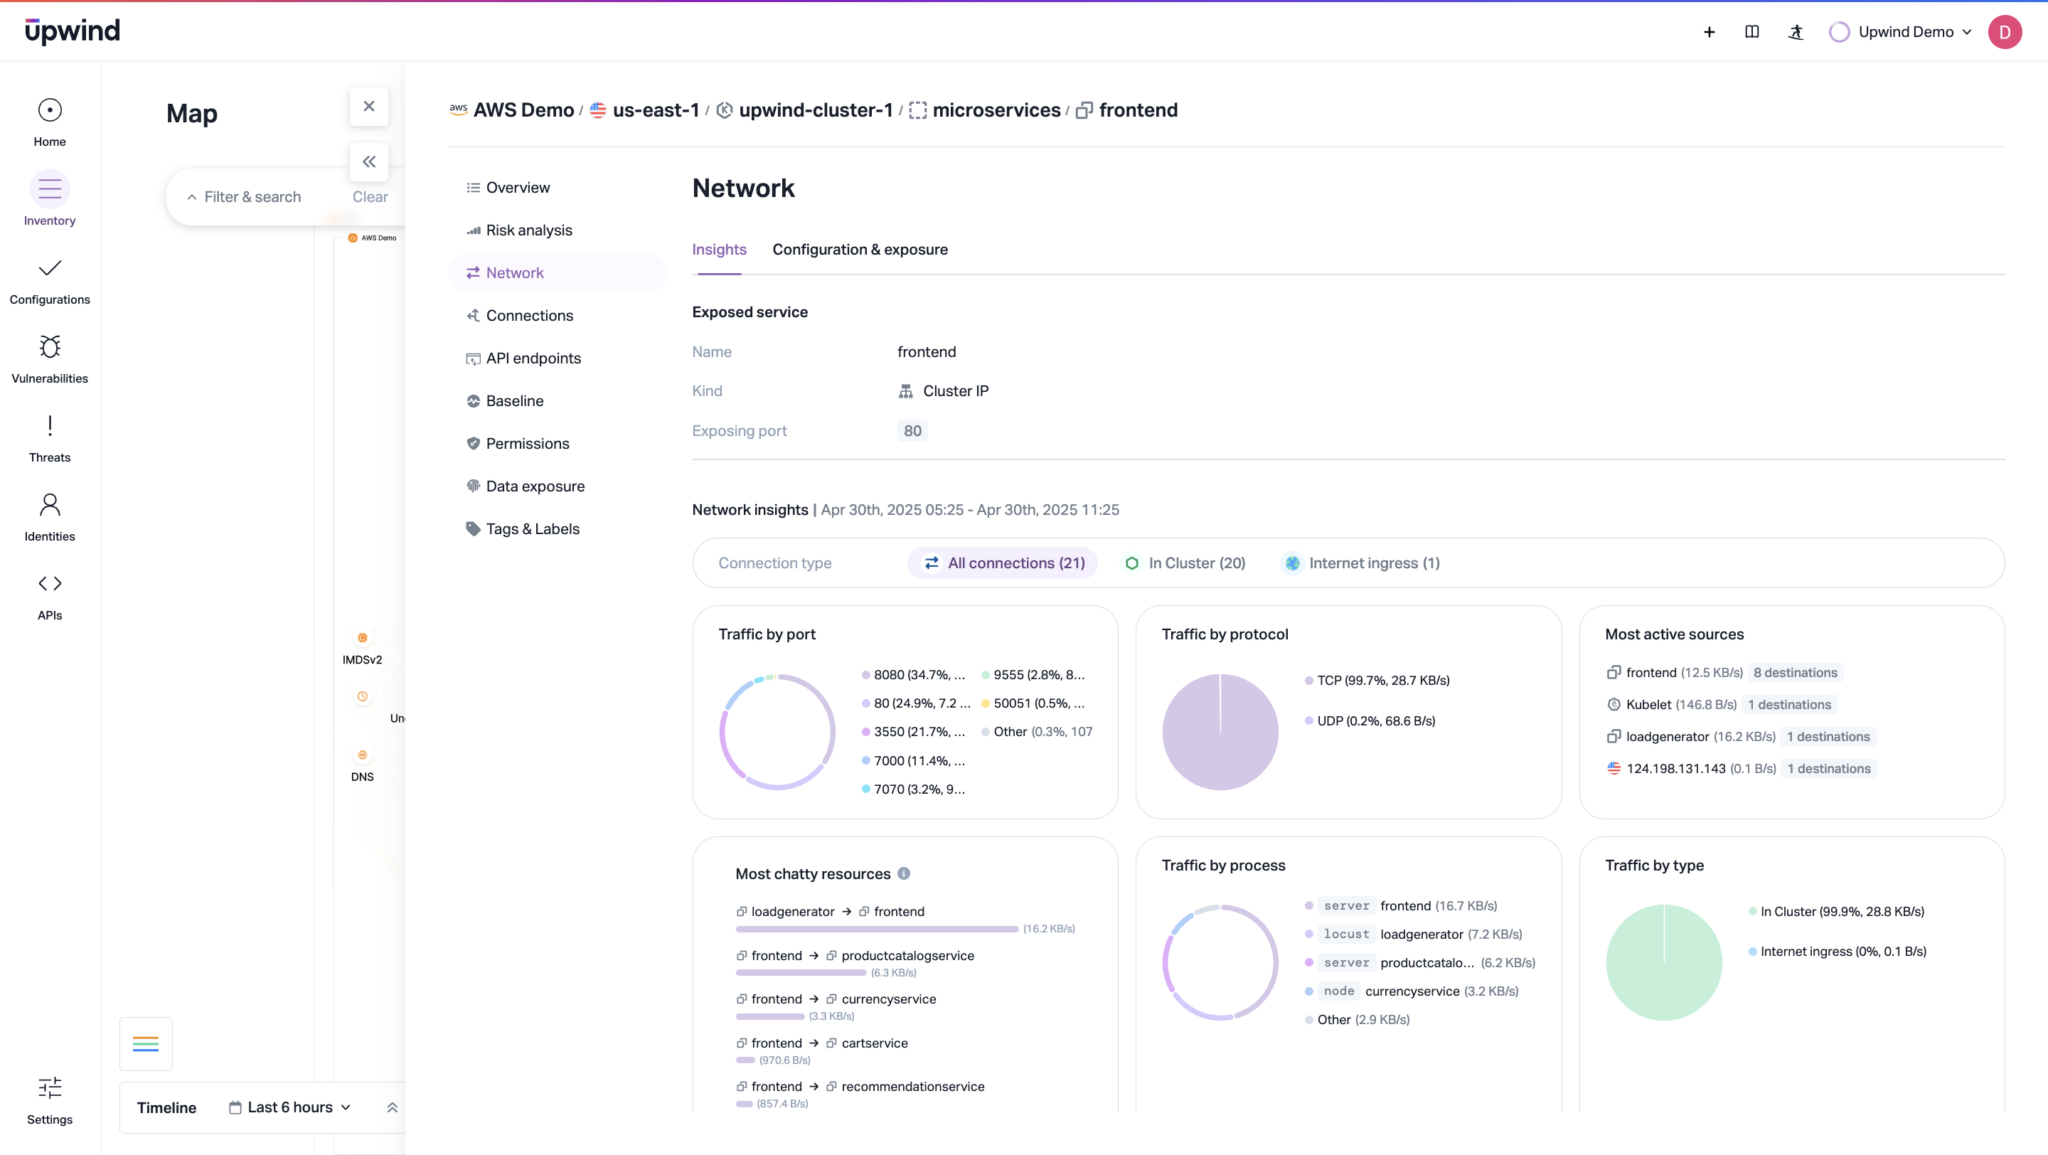
Task: Open the map legend colored-lines control
Action: click(x=146, y=1043)
